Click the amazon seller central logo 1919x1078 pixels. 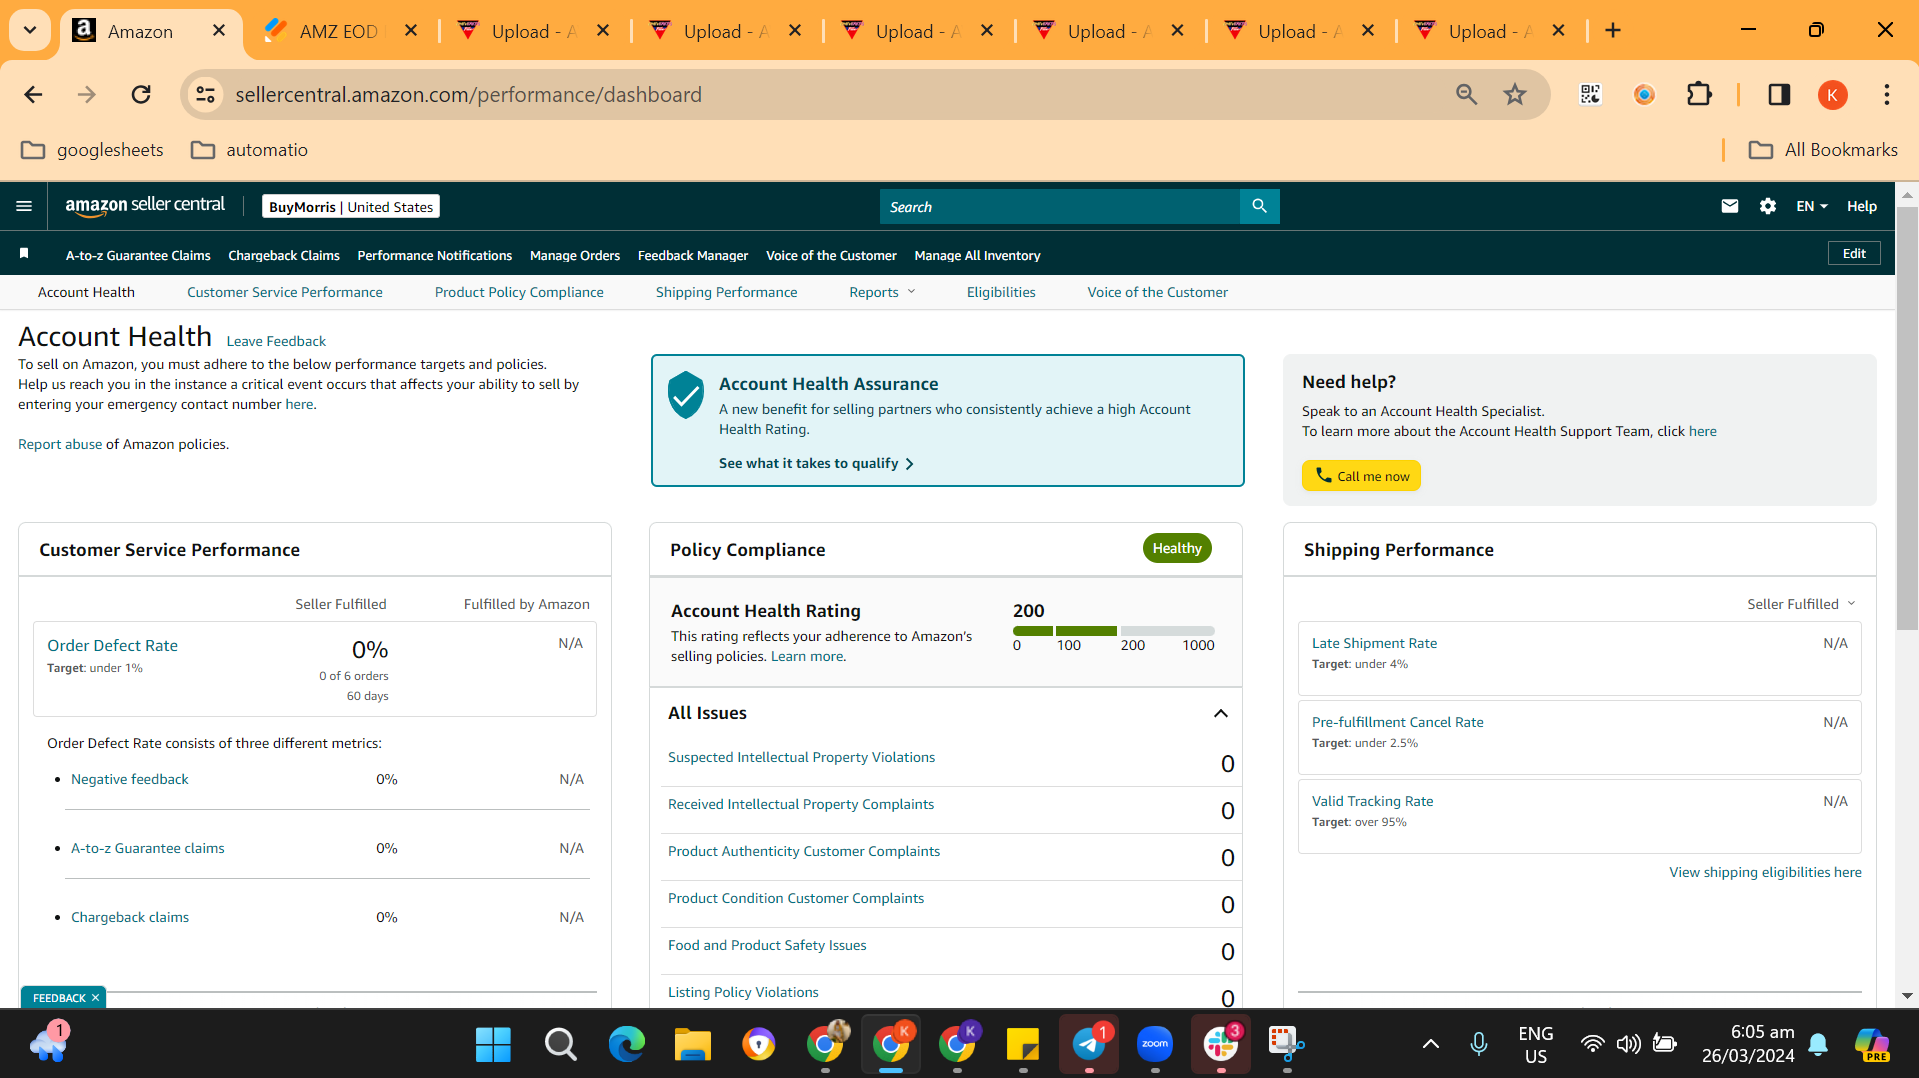(145, 206)
